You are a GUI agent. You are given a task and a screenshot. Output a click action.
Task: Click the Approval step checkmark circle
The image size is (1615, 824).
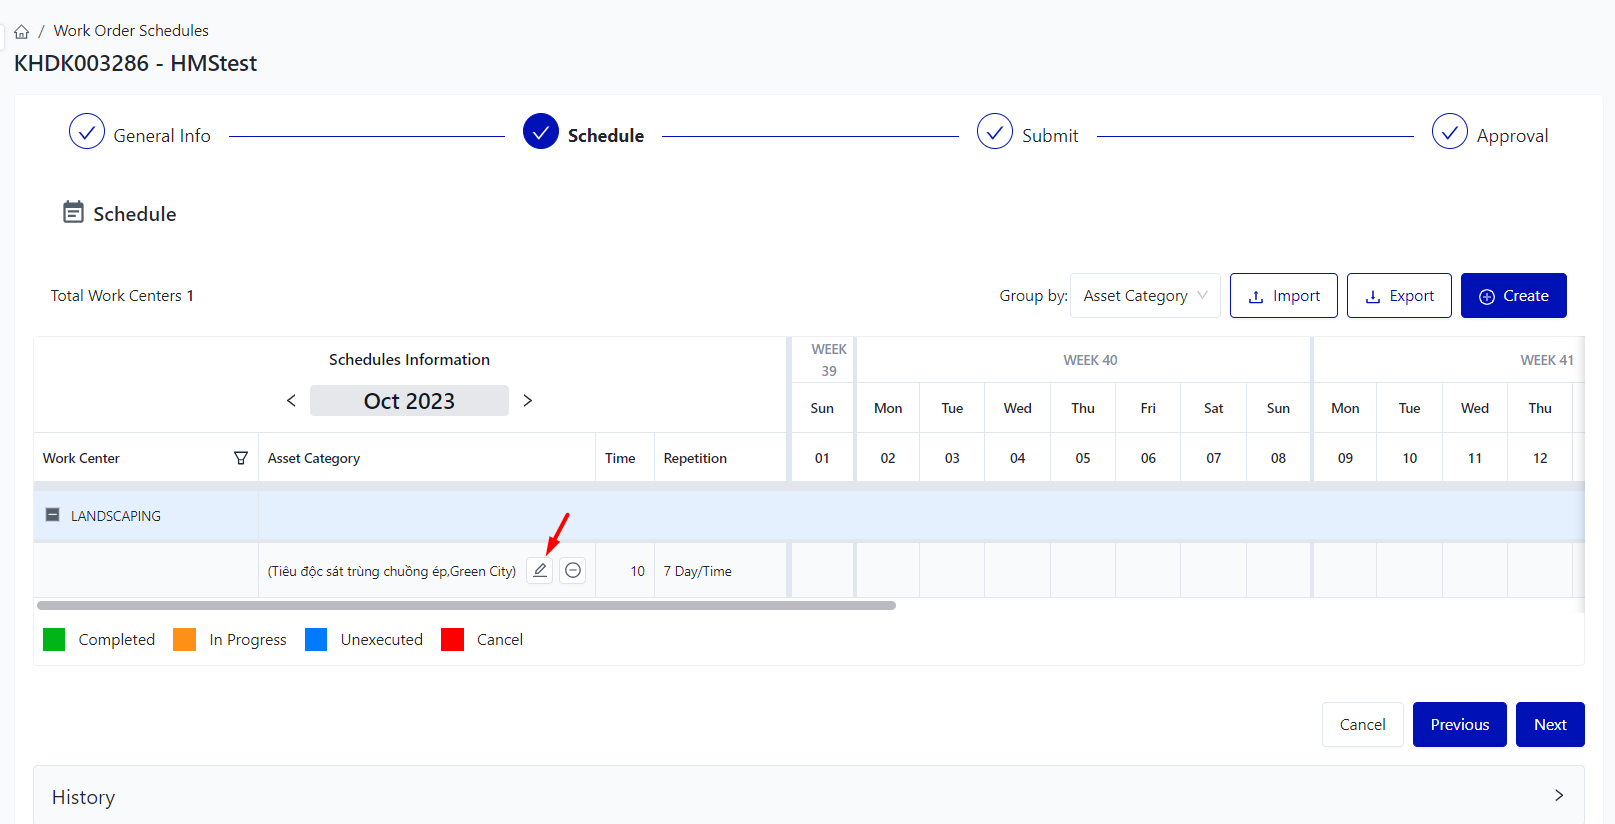pyautogui.click(x=1449, y=132)
